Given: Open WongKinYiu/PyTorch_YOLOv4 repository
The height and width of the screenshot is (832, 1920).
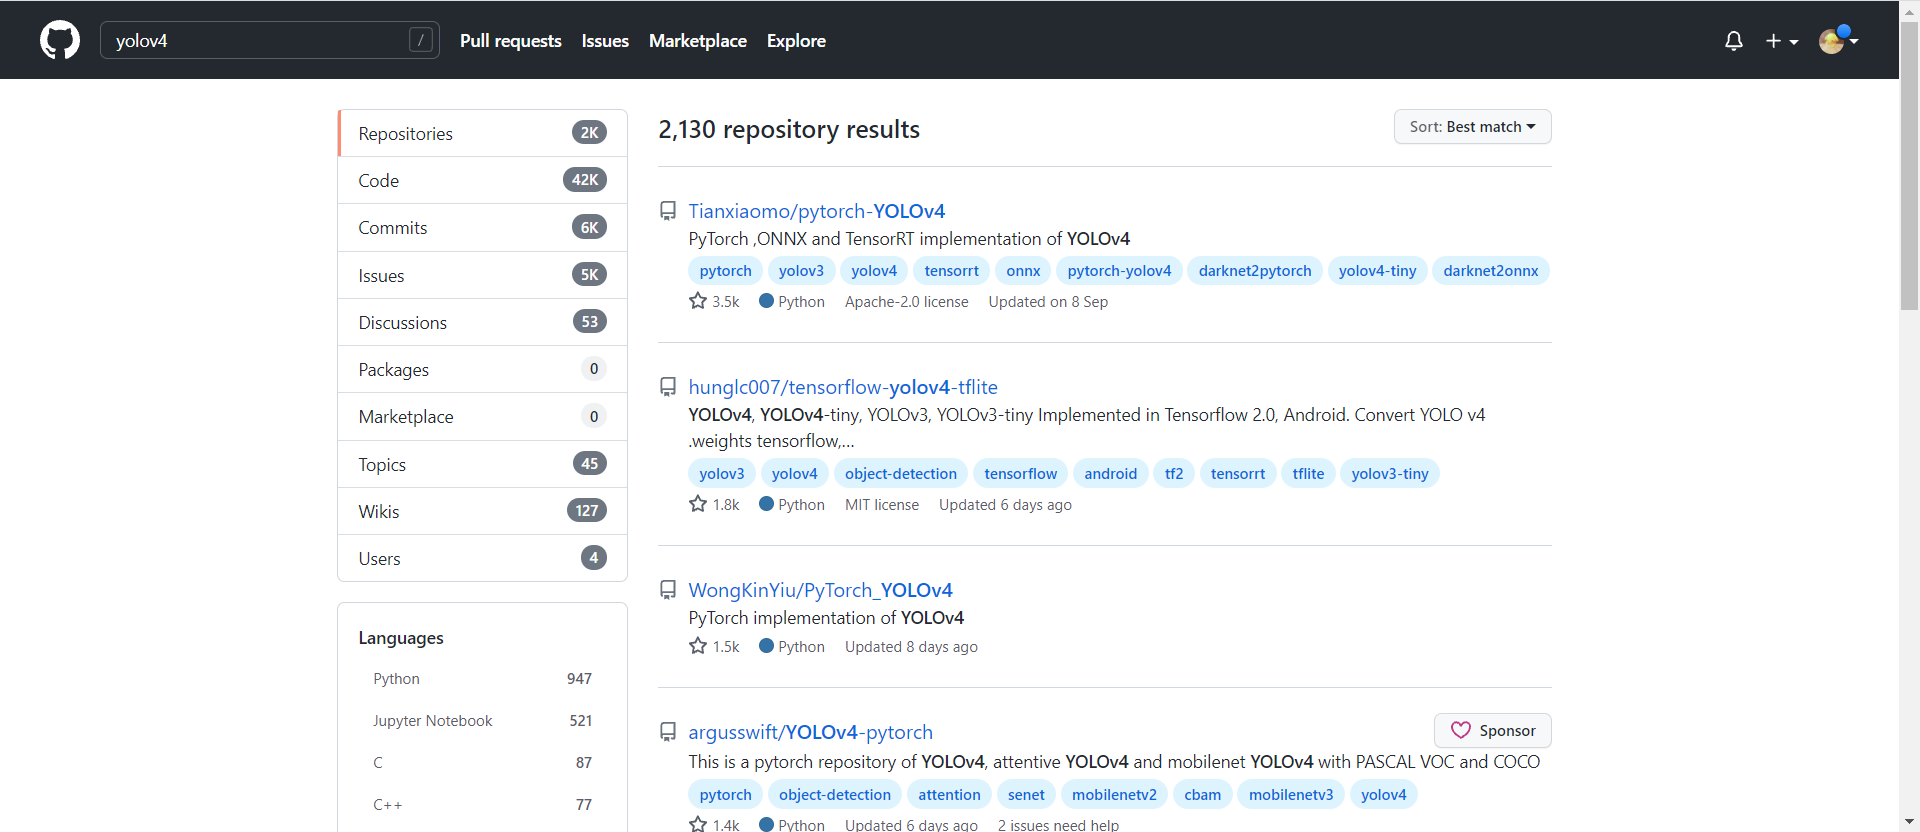Looking at the screenshot, I should point(820,590).
